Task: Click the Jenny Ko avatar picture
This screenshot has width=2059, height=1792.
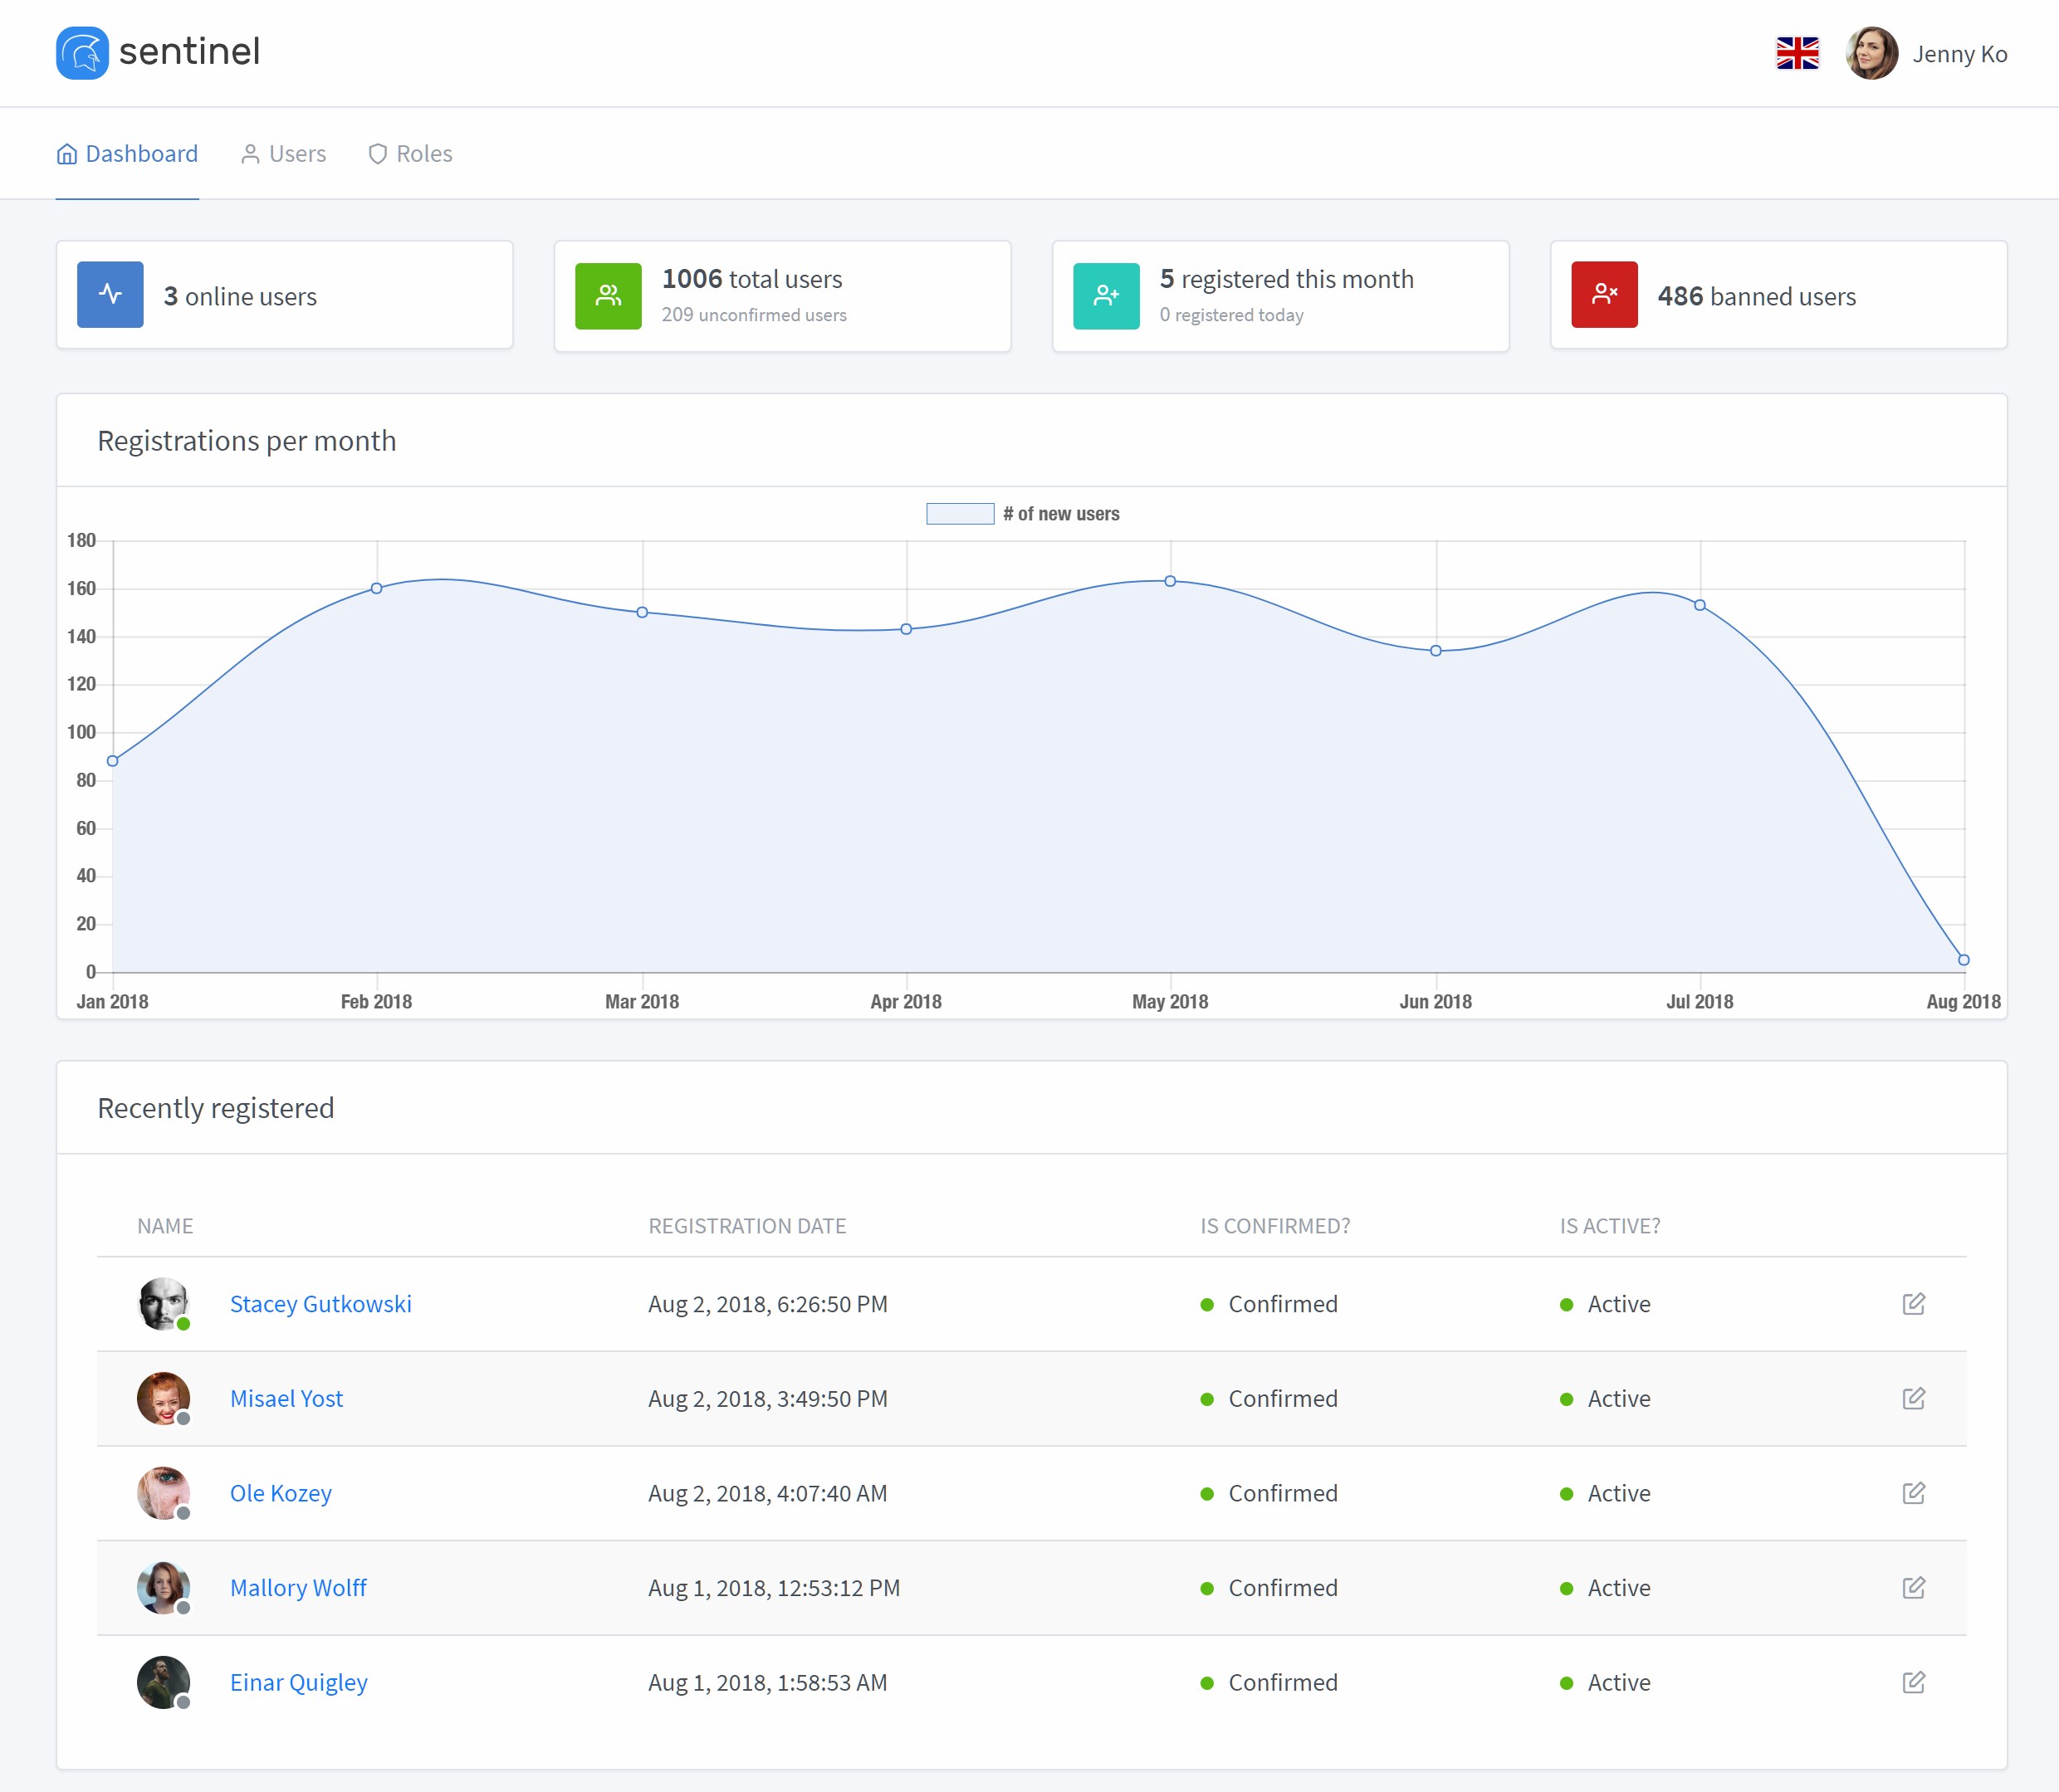Action: coord(1871,53)
